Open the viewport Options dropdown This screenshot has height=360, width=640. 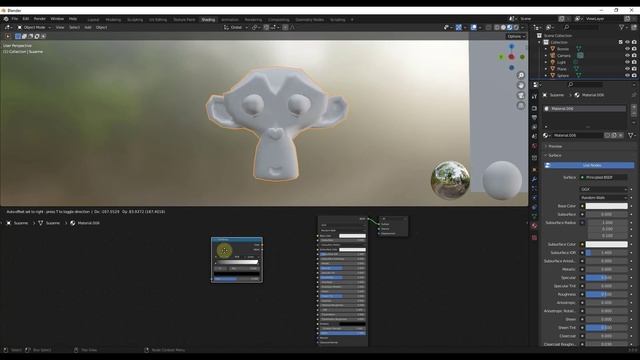coord(516,36)
